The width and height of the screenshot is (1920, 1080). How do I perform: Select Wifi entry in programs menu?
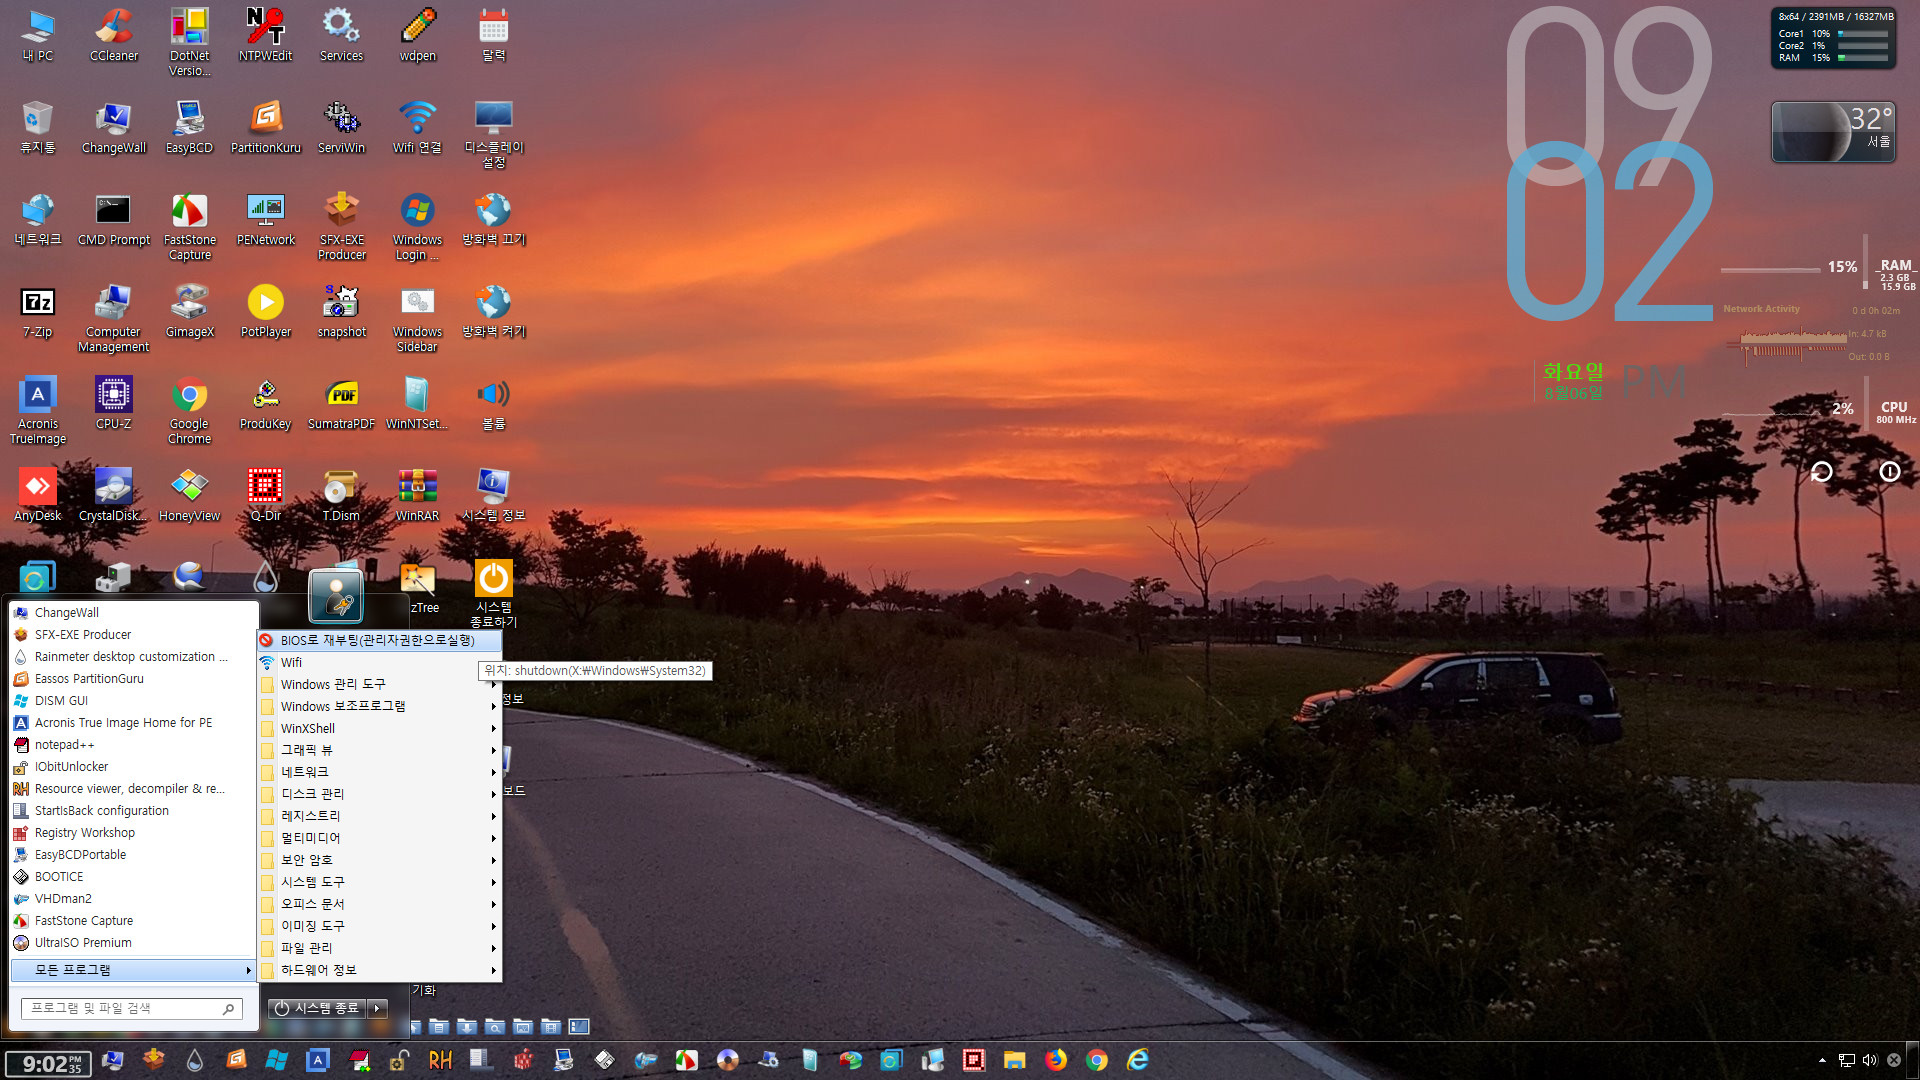coord(380,662)
